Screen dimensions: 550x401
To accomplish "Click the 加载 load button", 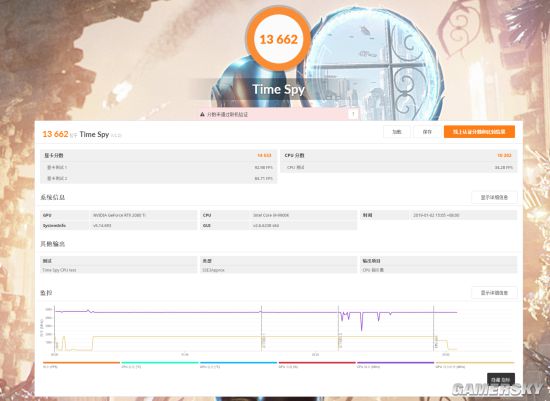I will tap(396, 132).
